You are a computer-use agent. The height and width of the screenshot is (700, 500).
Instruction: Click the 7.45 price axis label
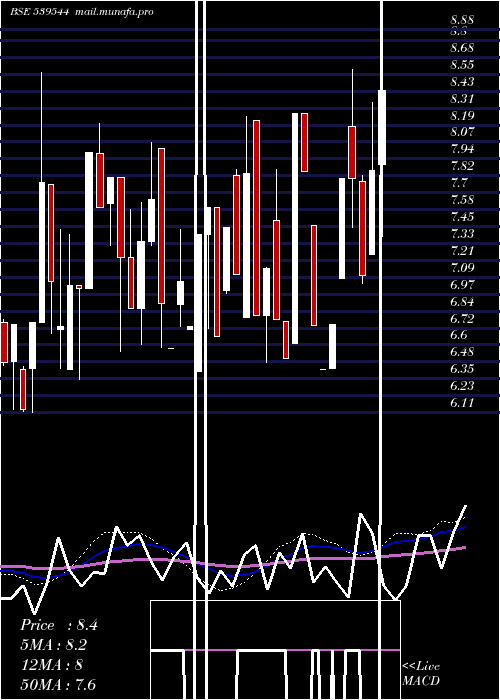(x=462, y=217)
